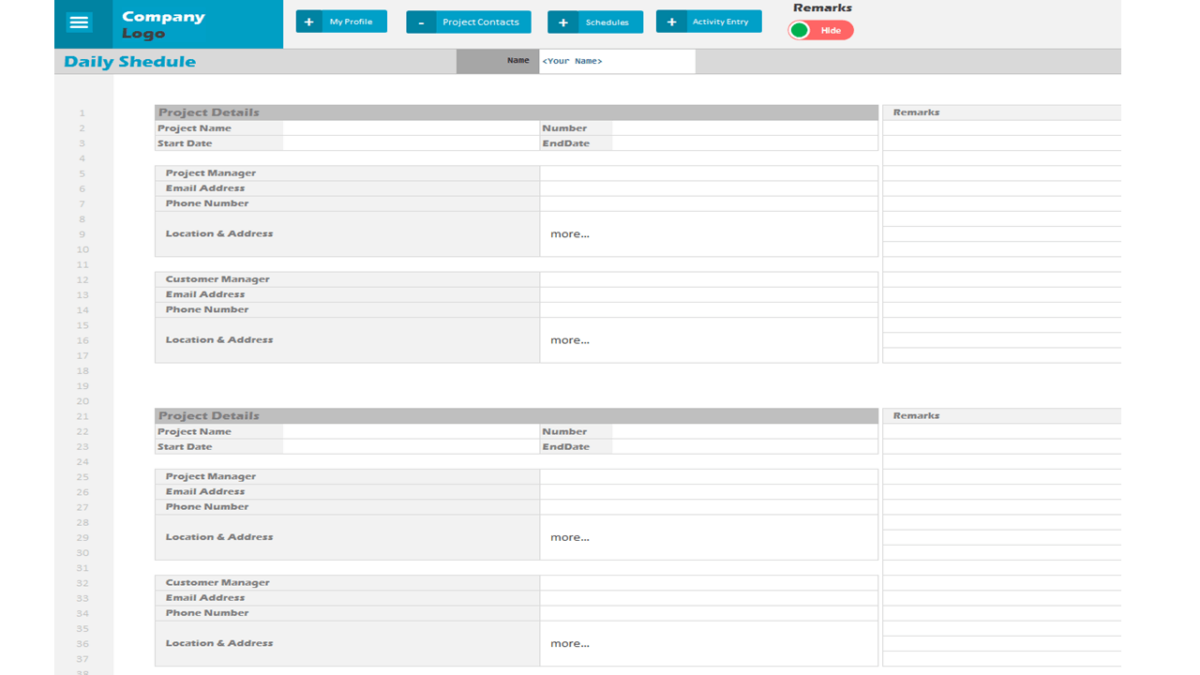Image resolution: width=1200 pixels, height=675 pixels.
Task: Select the first Project Name input cell
Action: point(410,128)
